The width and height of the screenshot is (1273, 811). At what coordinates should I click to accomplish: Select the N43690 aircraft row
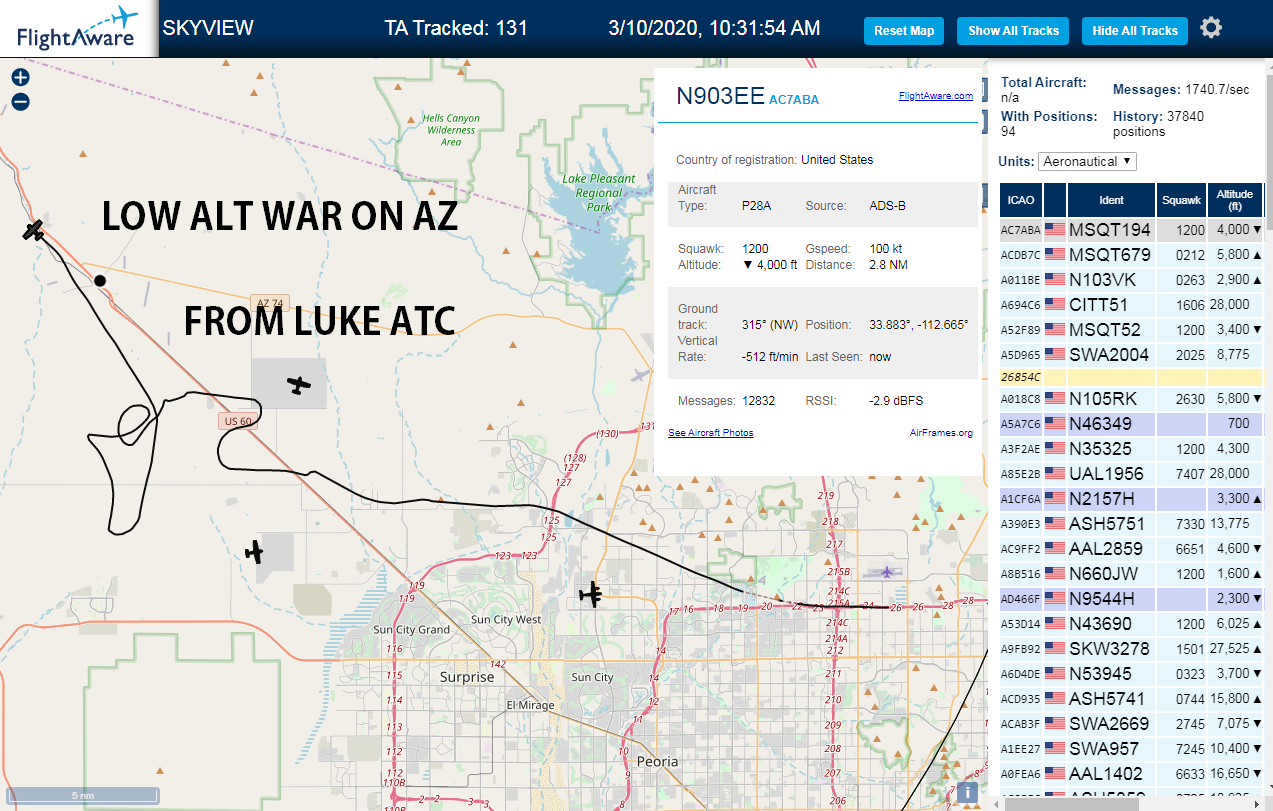coord(1131,623)
